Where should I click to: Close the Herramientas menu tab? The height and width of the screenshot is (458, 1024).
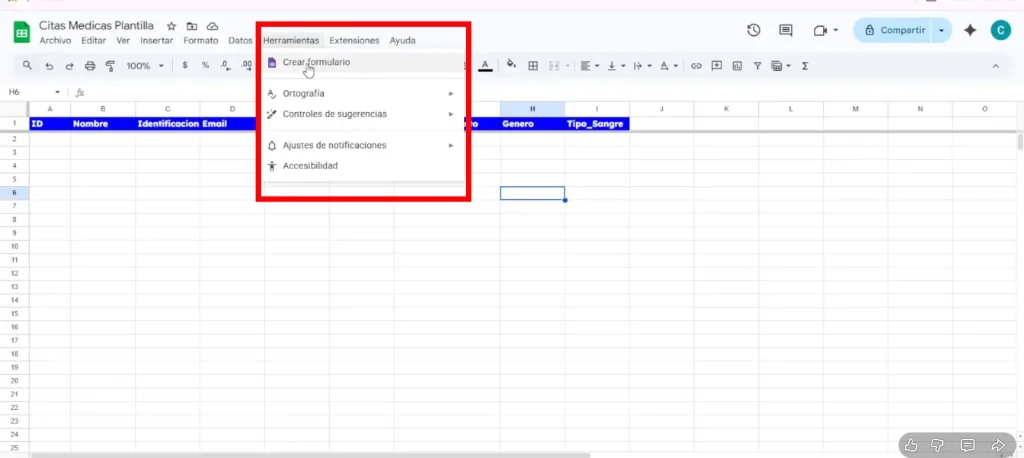point(291,41)
